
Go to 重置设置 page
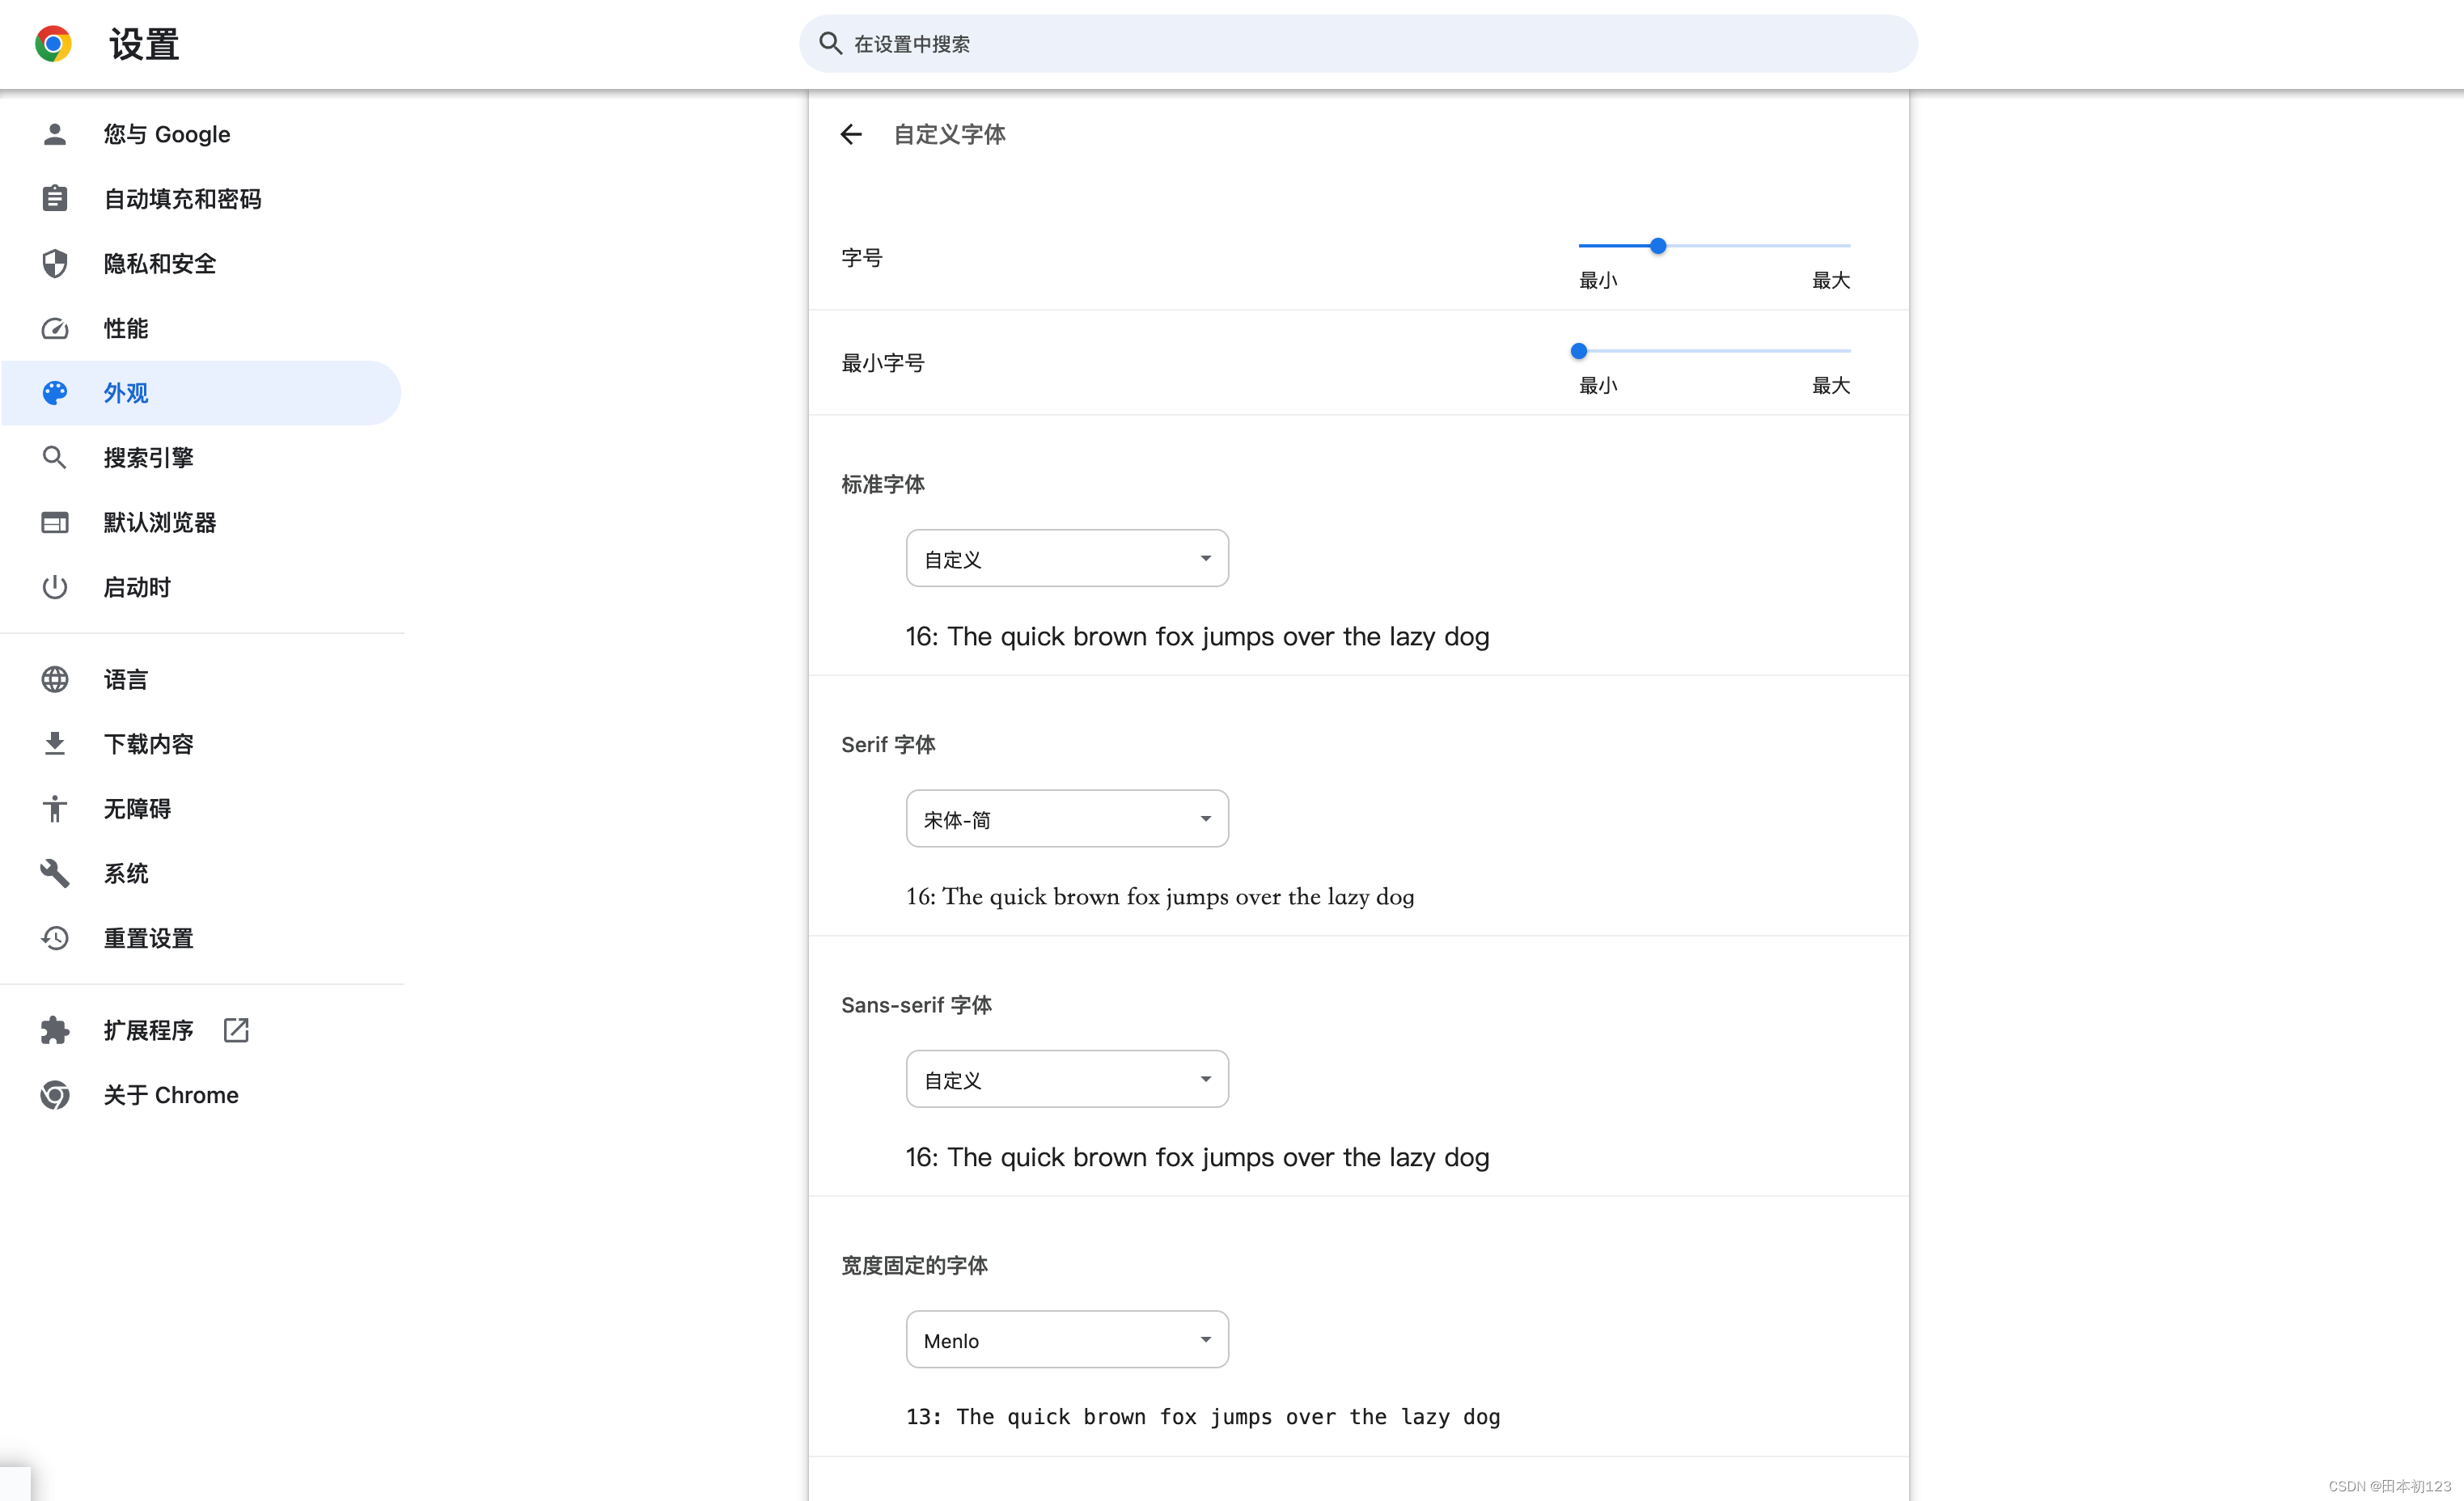coord(202,938)
